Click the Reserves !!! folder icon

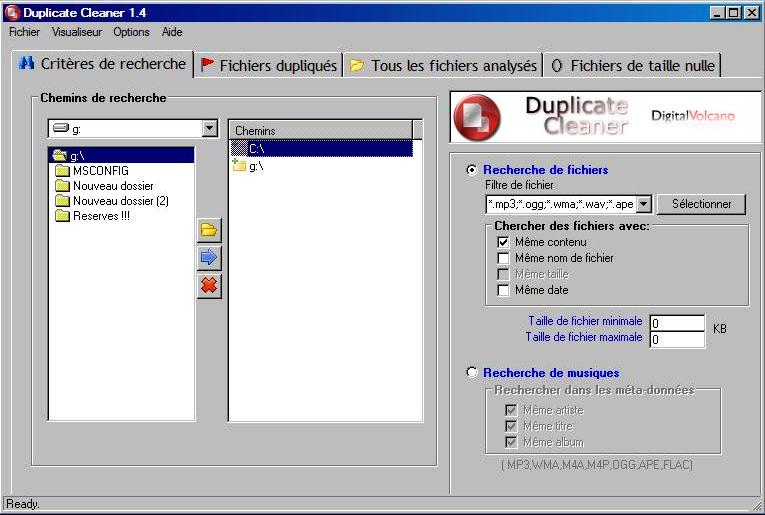click(x=62, y=216)
